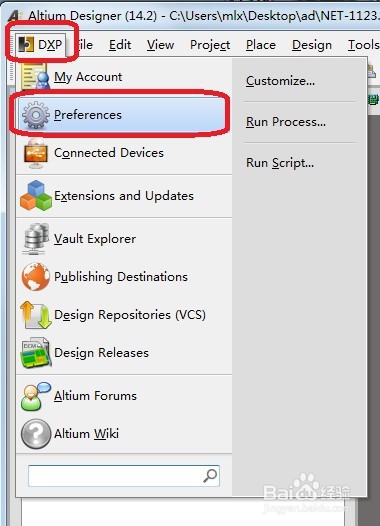Choose Run Process... option

pos(286,122)
